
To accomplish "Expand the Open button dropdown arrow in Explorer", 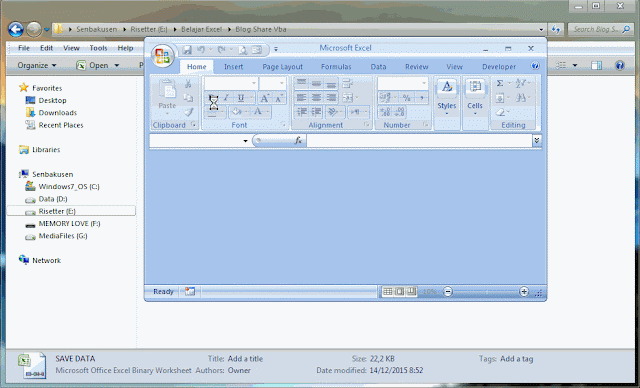I will pyautogui.click(x=117, y=65).
